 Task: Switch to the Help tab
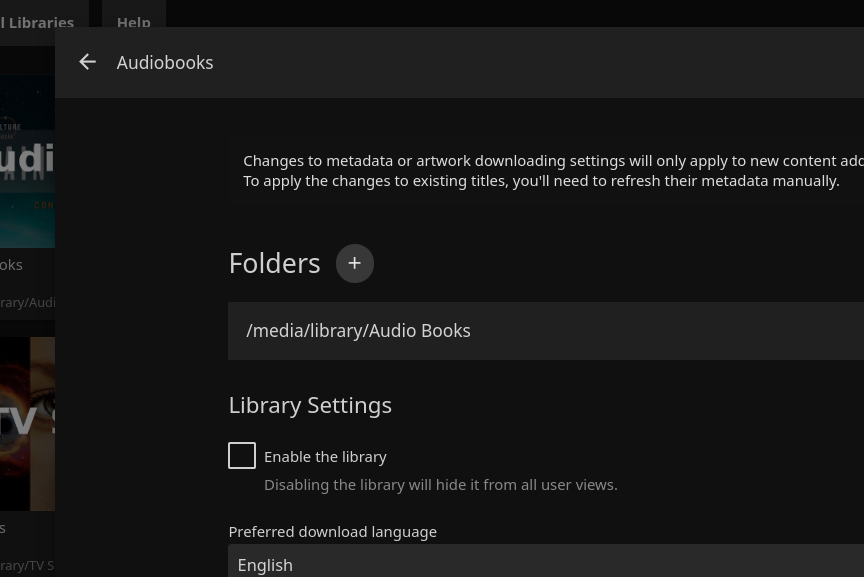click(133, 19)
